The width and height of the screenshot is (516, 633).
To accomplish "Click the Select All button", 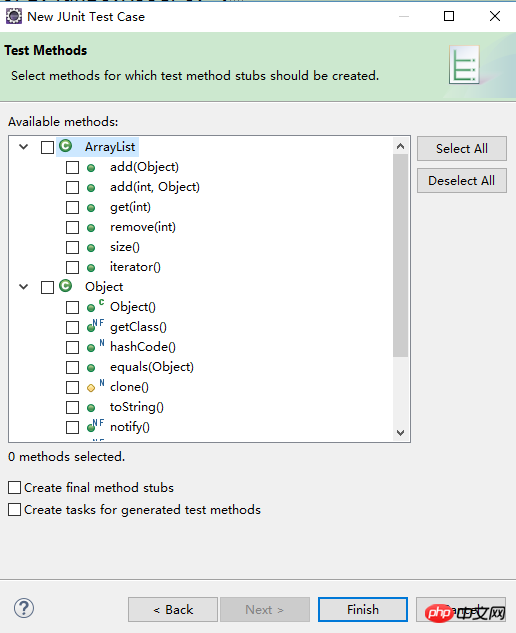I will (x=461, y=149).
